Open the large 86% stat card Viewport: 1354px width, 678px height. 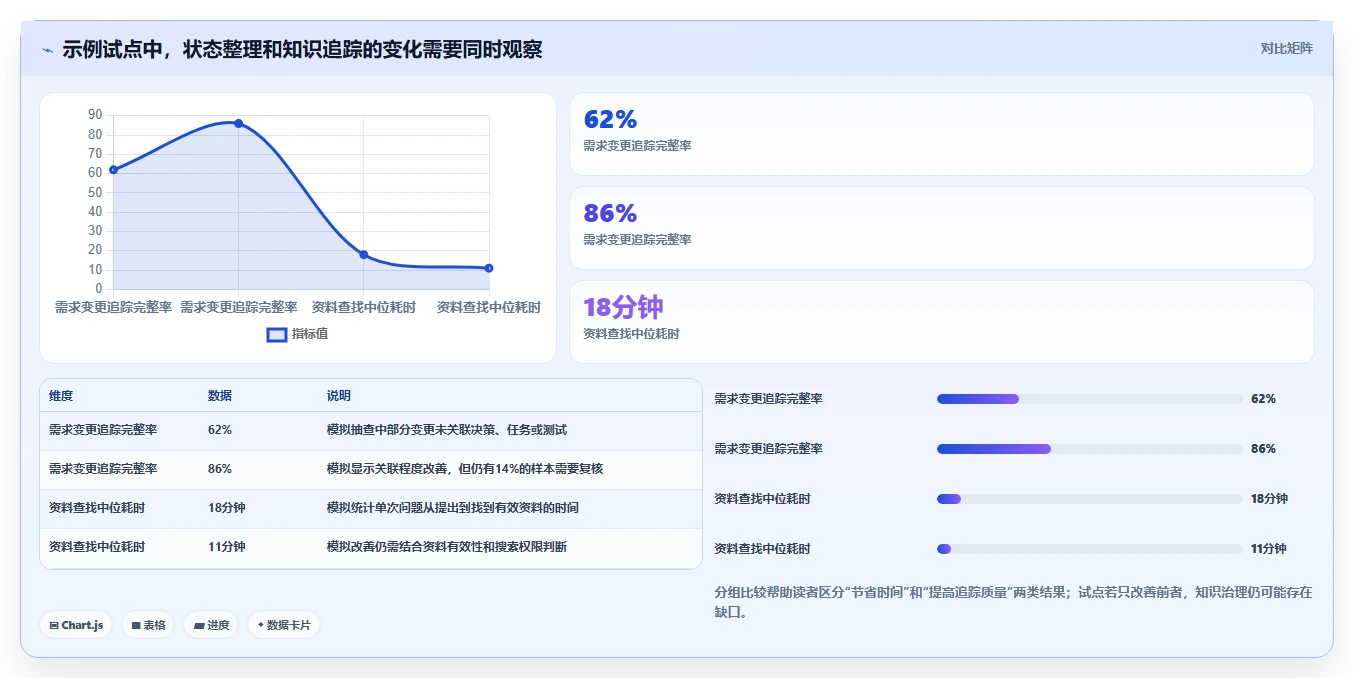click(x=941, y=228)
